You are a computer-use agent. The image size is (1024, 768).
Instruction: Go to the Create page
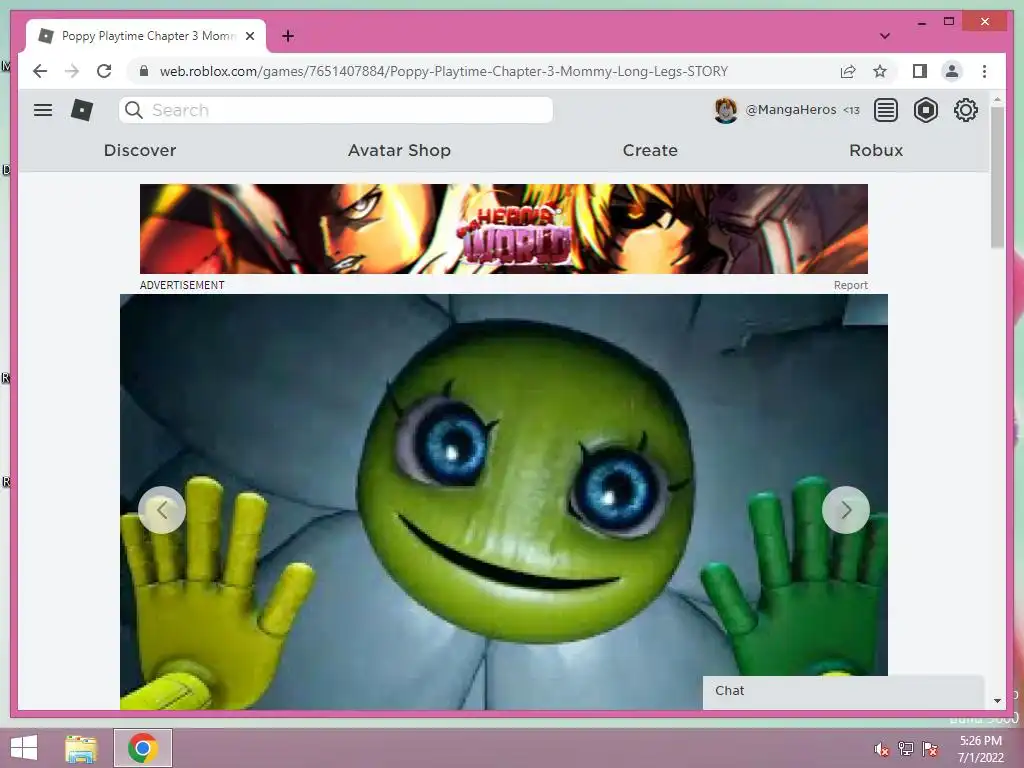coord(650,150)
